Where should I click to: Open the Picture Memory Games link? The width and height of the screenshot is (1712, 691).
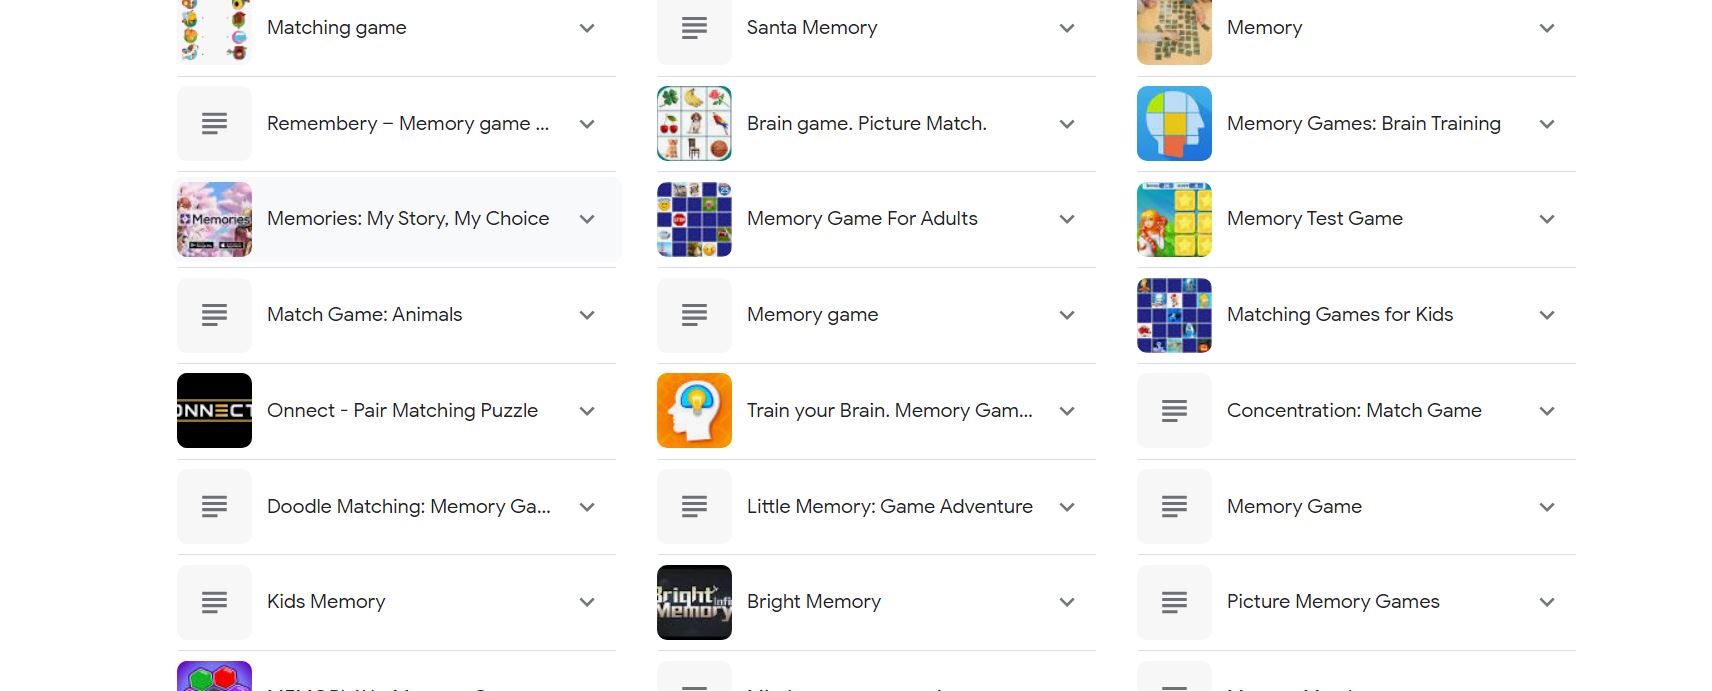(1332, 602)
